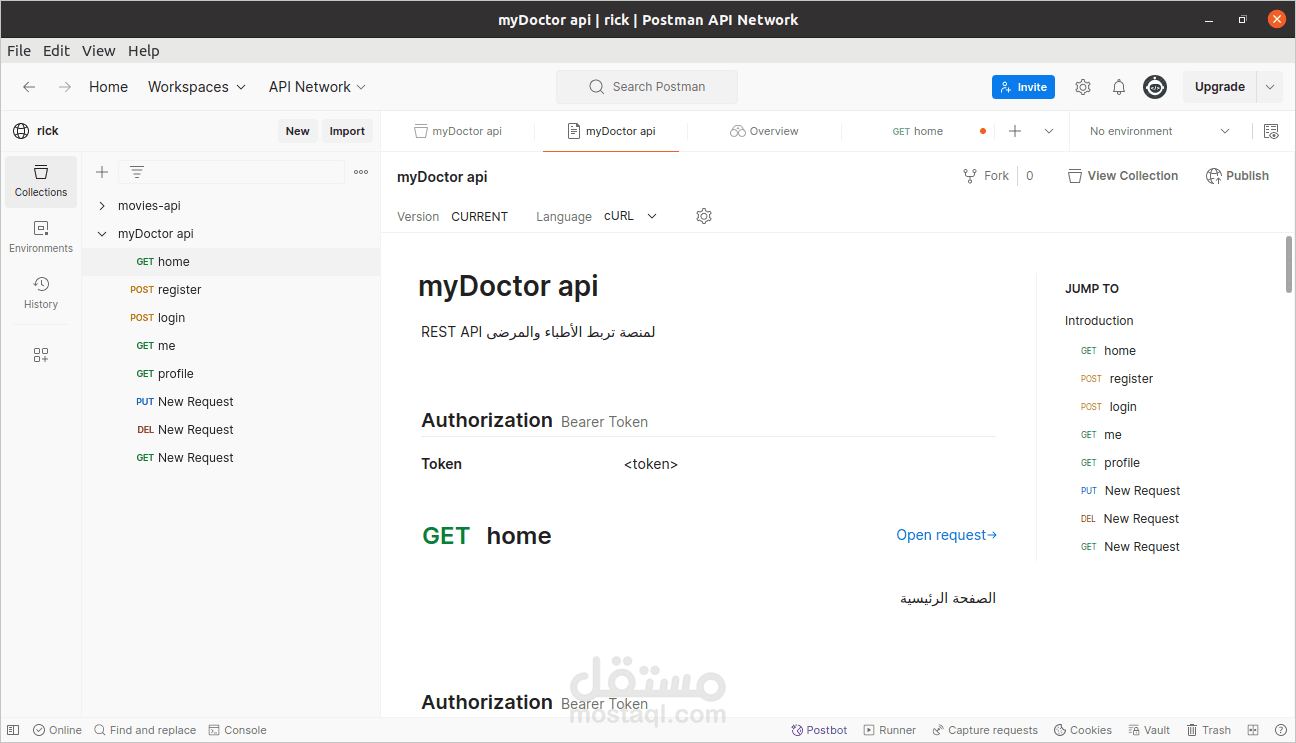Open the History panel
The height and width of the screenshot is (743, 1296).
click(x=40, y=293)
